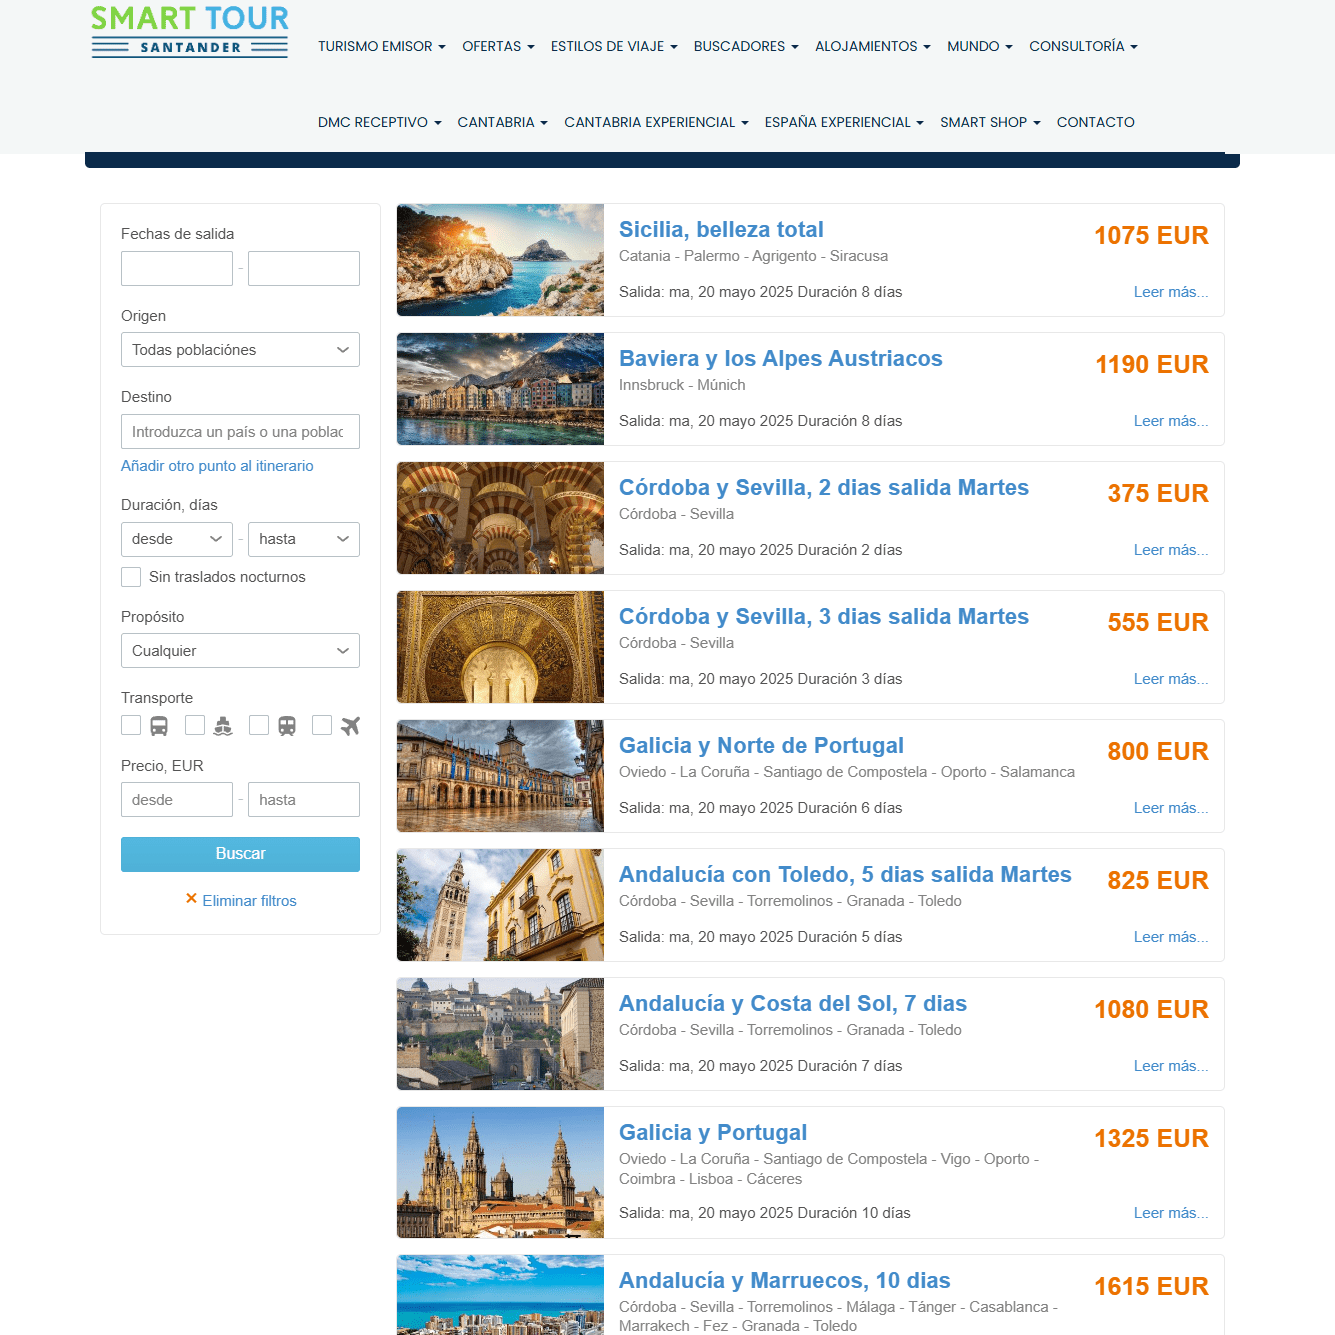Enable the Sin traslados nocturnos checkbox
Viewport: 1335px width, 1335px height.
[131, 577]
